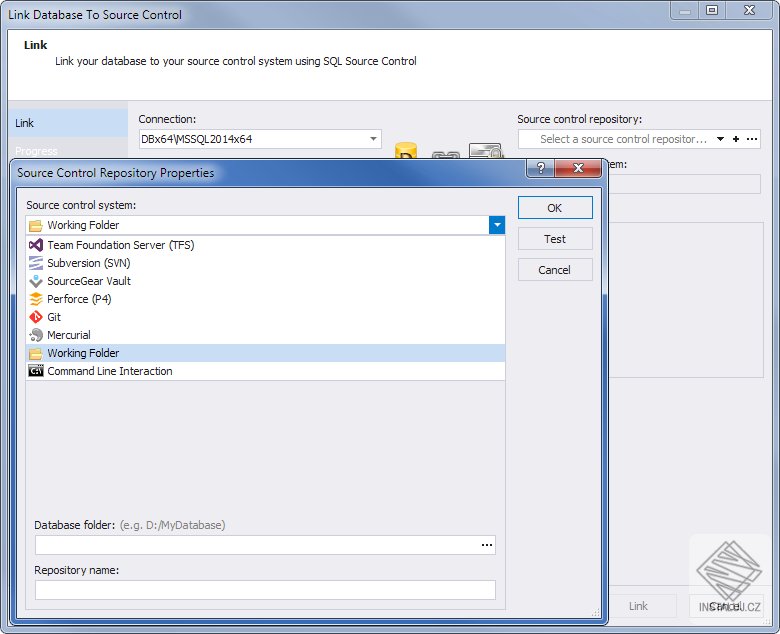
Task: Add new repository with plus icon
Action: point(736,139)
